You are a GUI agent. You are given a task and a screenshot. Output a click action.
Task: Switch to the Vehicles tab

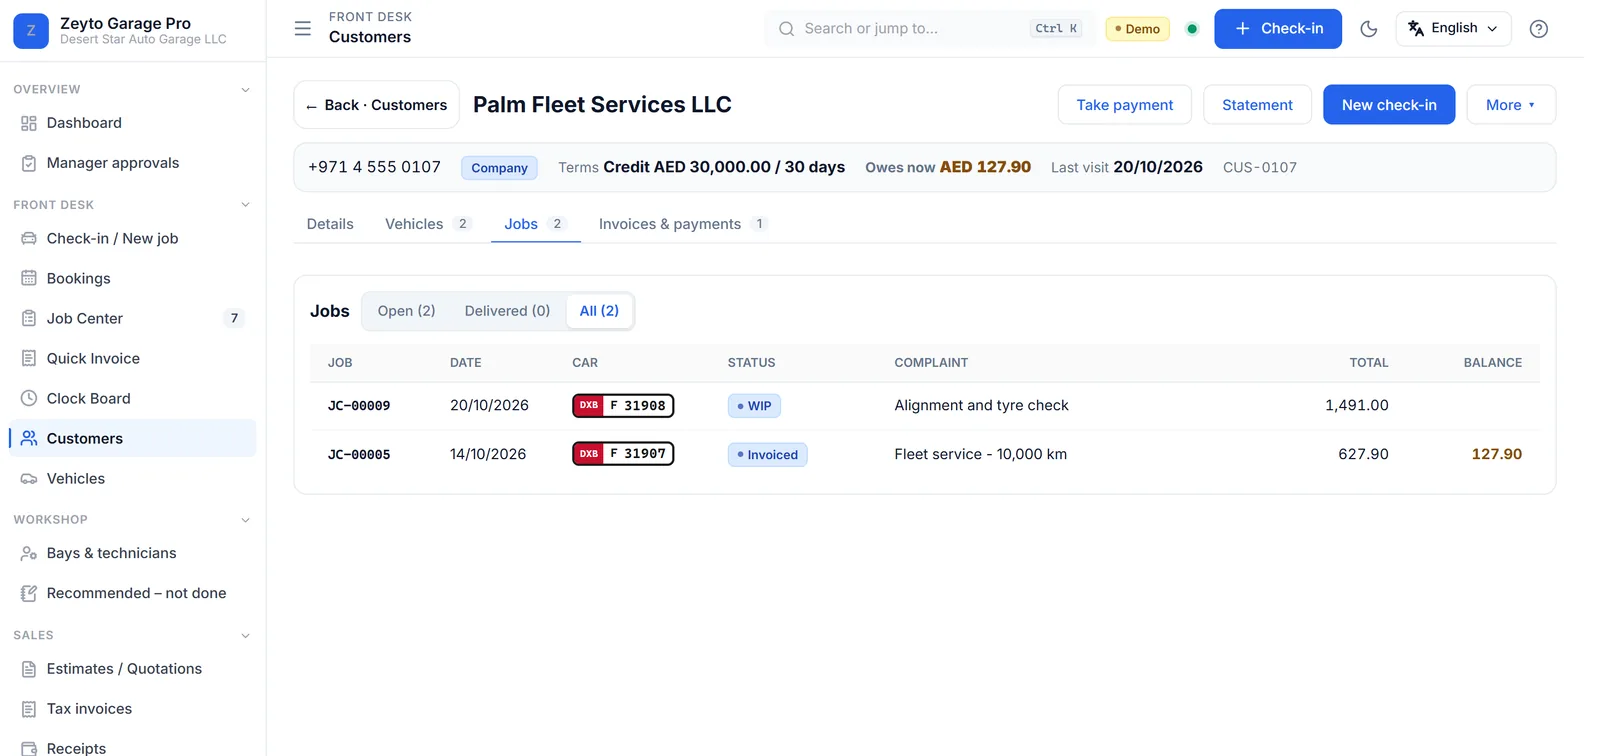(428, 224)
